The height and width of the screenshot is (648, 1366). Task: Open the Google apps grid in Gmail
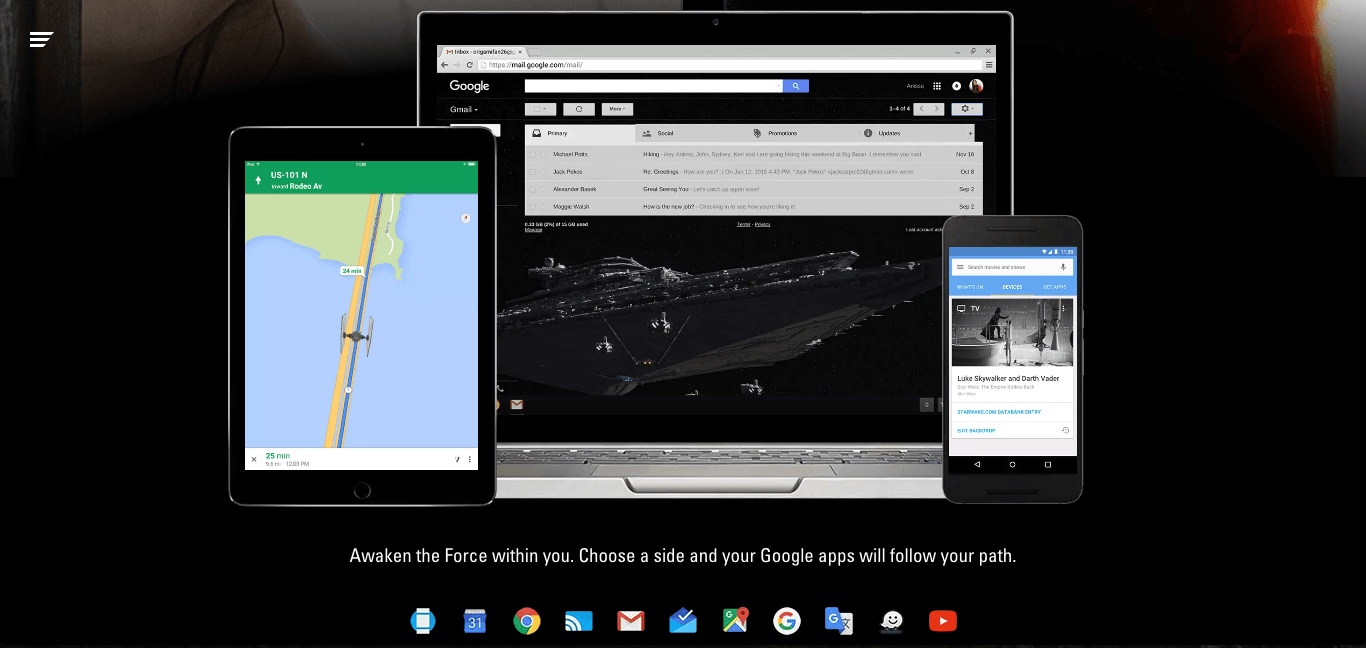[x=938, y=86]
